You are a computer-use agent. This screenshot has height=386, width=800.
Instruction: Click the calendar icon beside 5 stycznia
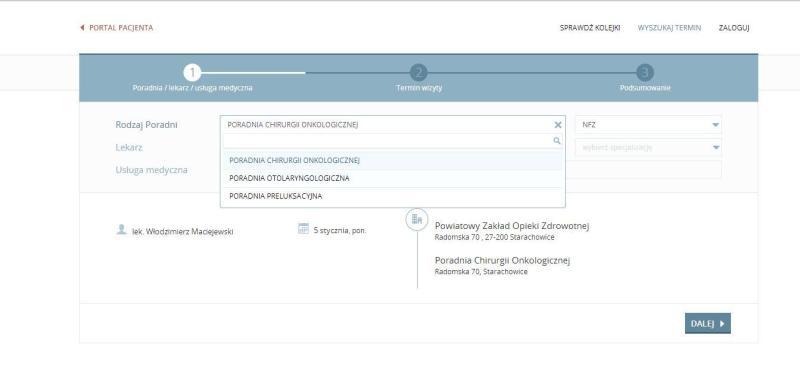point(304,228)
